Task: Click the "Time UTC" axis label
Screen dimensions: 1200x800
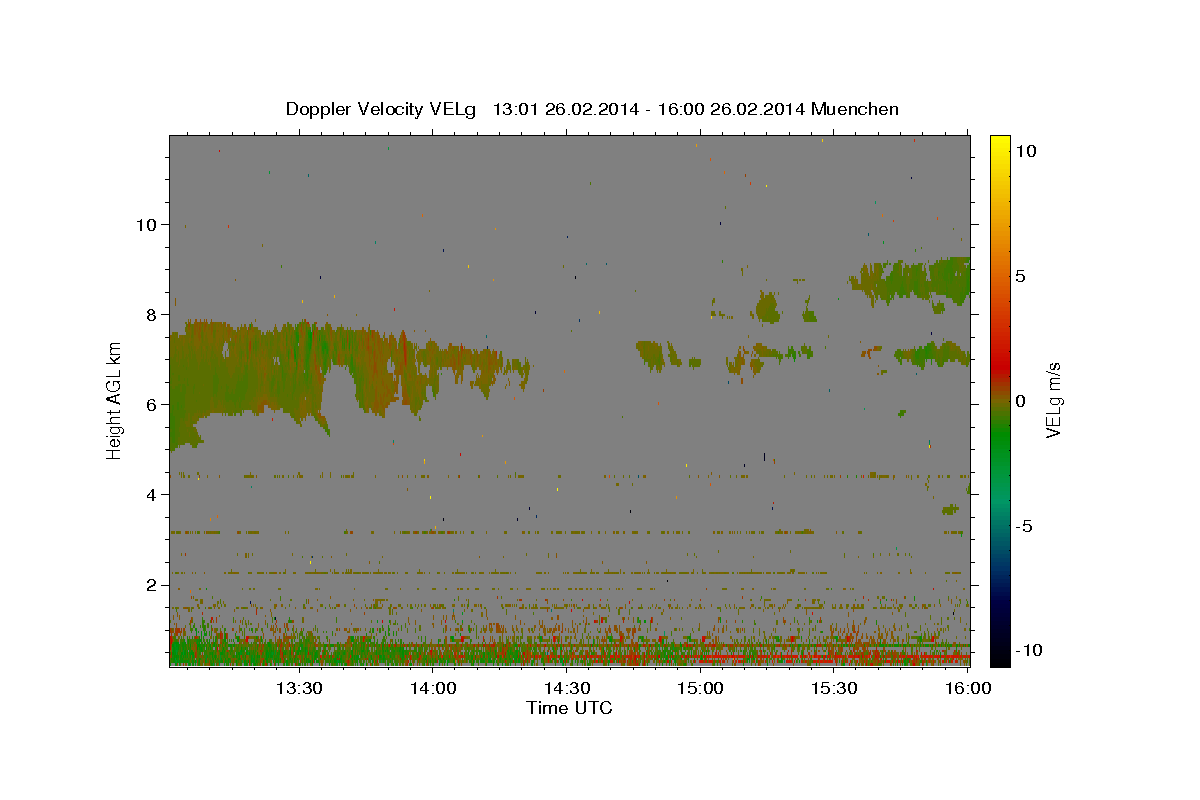Action: click(569, 708)
